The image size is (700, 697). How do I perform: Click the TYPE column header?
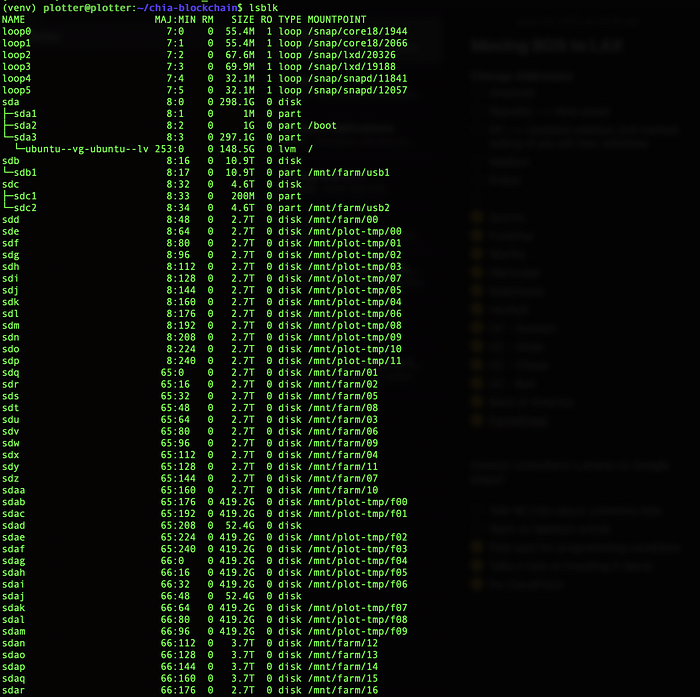(x=290, y=20)
